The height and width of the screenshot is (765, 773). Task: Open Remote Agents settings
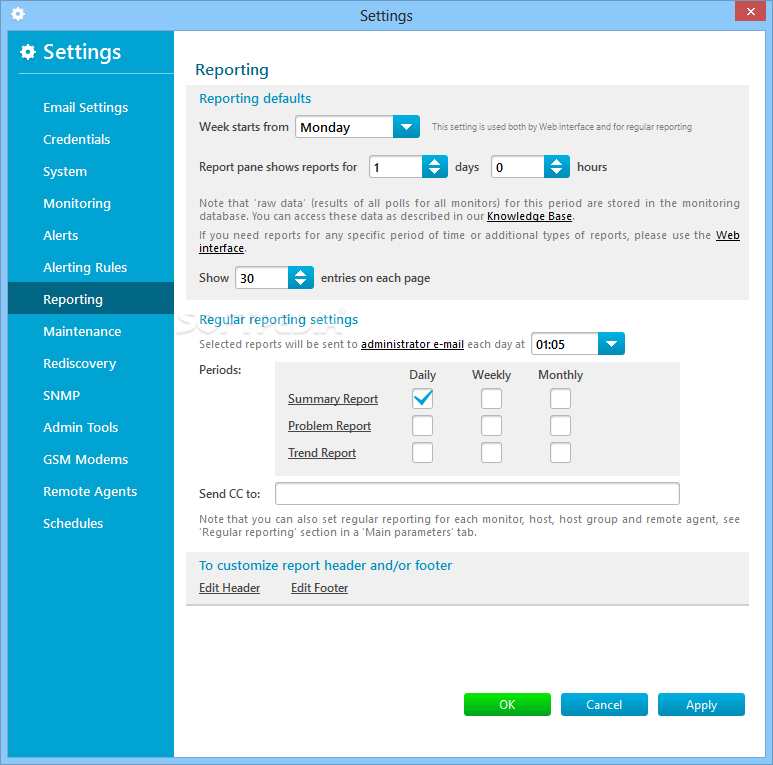pyautogui.click(x=90, y=491)
